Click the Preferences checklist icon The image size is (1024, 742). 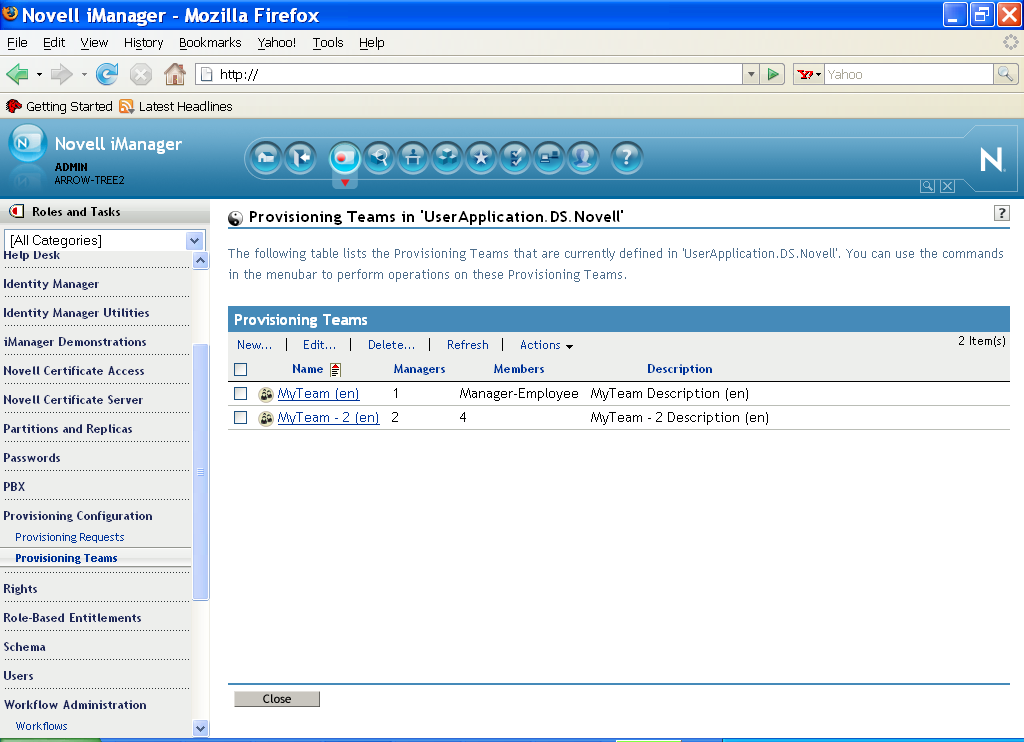(x=515, y=157)
